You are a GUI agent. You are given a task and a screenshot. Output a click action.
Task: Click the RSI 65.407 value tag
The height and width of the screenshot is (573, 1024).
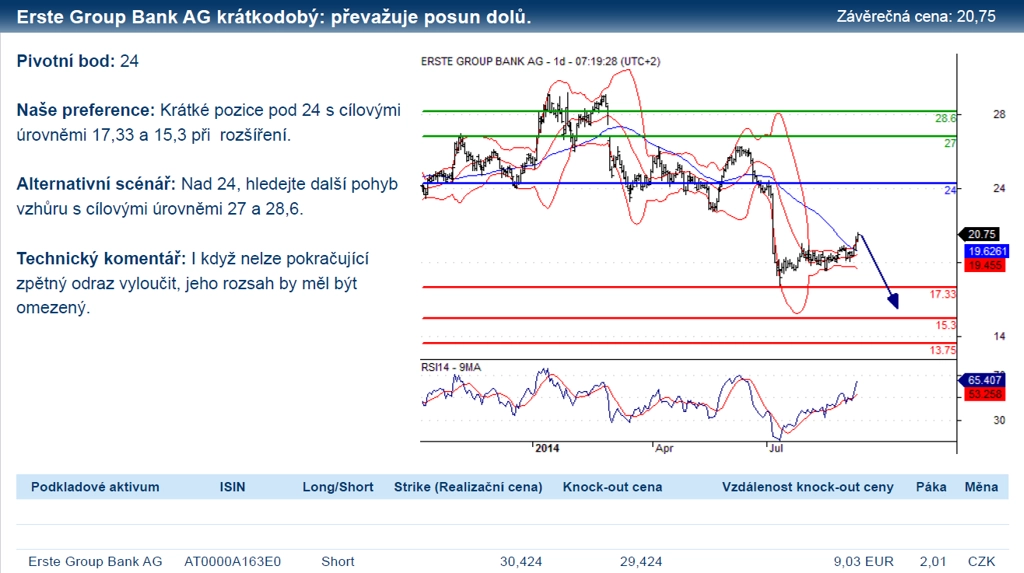983,380
